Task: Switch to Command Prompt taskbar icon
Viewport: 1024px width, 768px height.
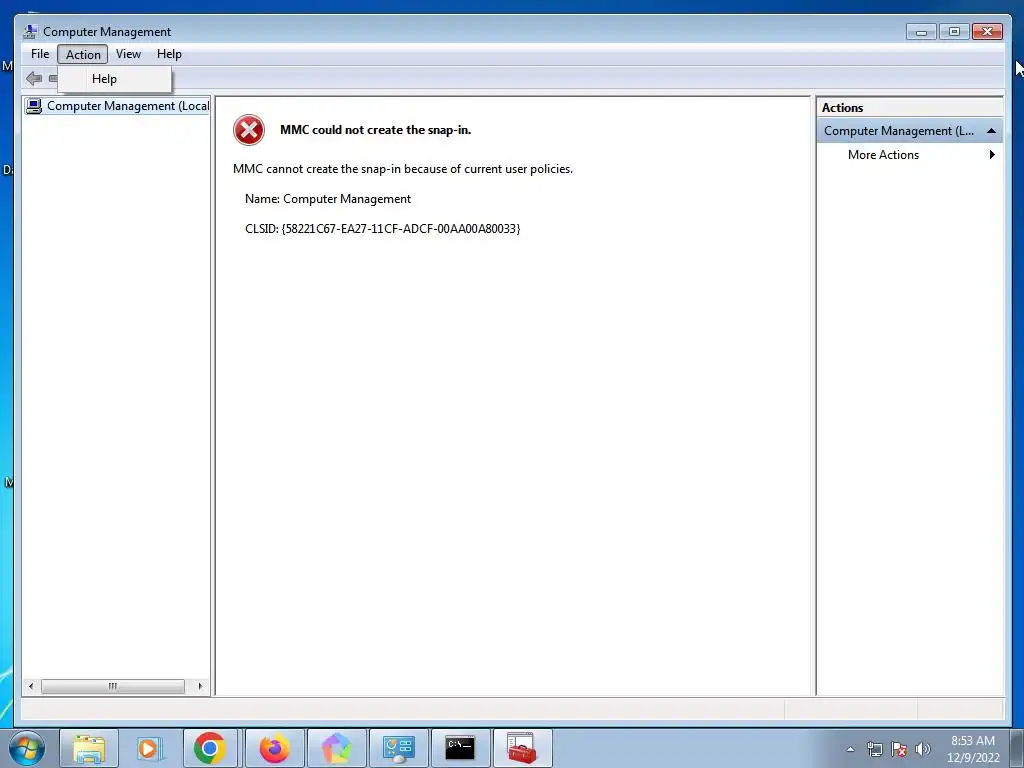Action: 460,748
